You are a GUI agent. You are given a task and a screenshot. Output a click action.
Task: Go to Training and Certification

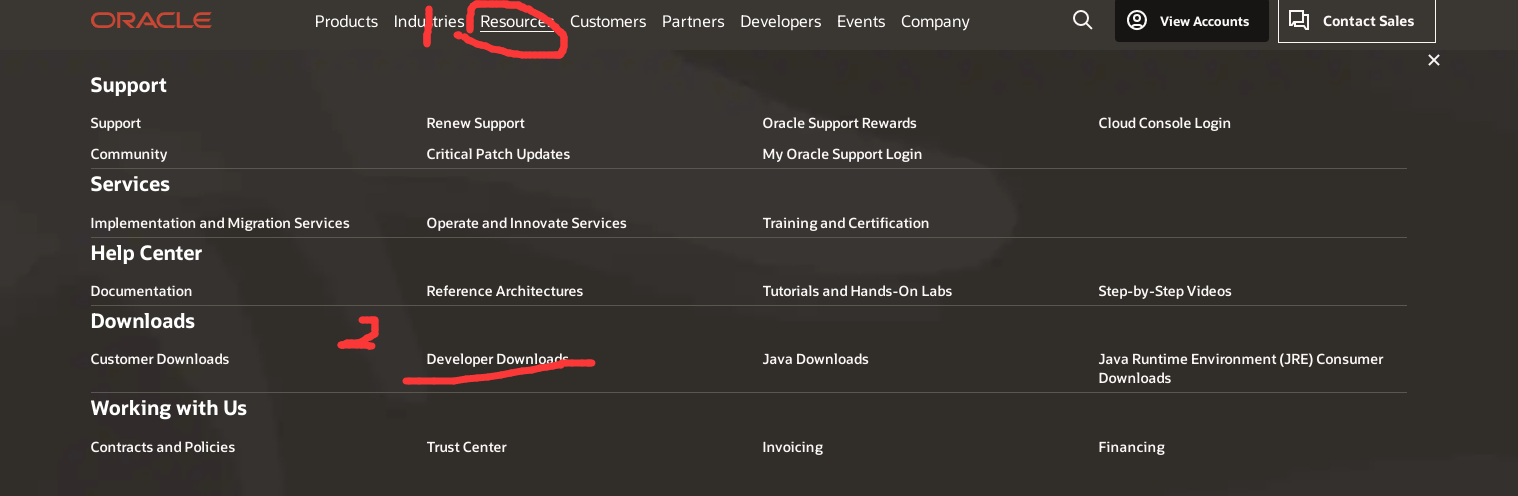(x=846, y=223)
